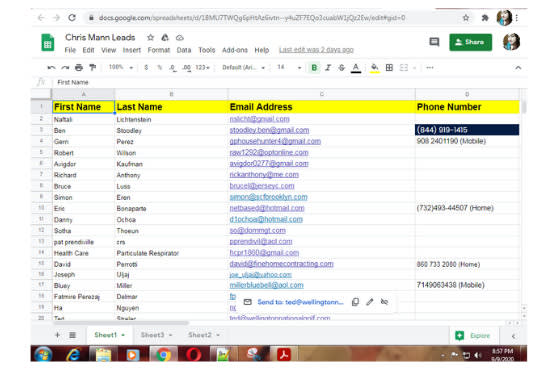The image size is (550, 370).
Task: Star the Chris Mann Leads document
Action: click(150, 37)
